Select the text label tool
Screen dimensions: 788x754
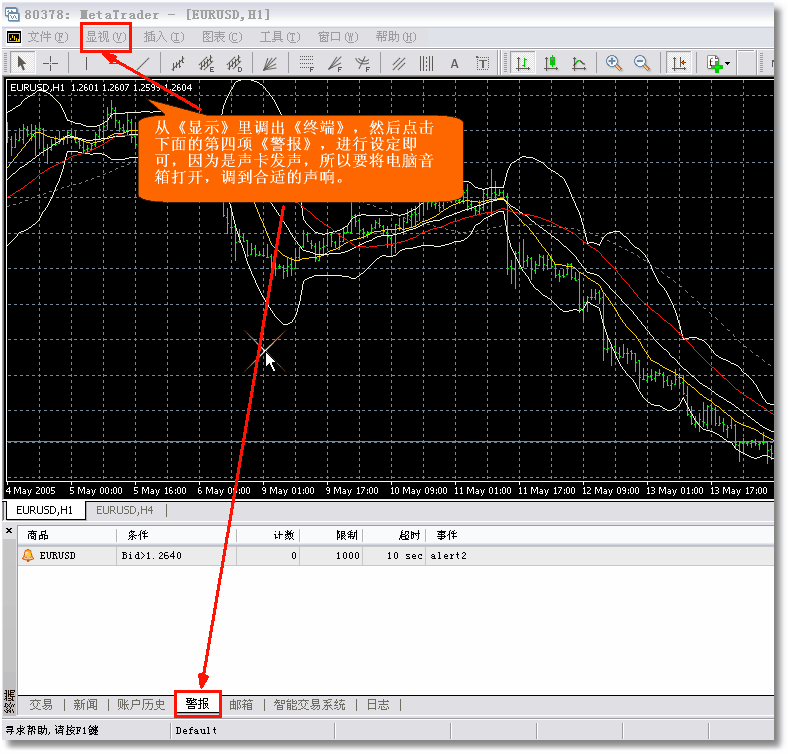tap(482, 63)
